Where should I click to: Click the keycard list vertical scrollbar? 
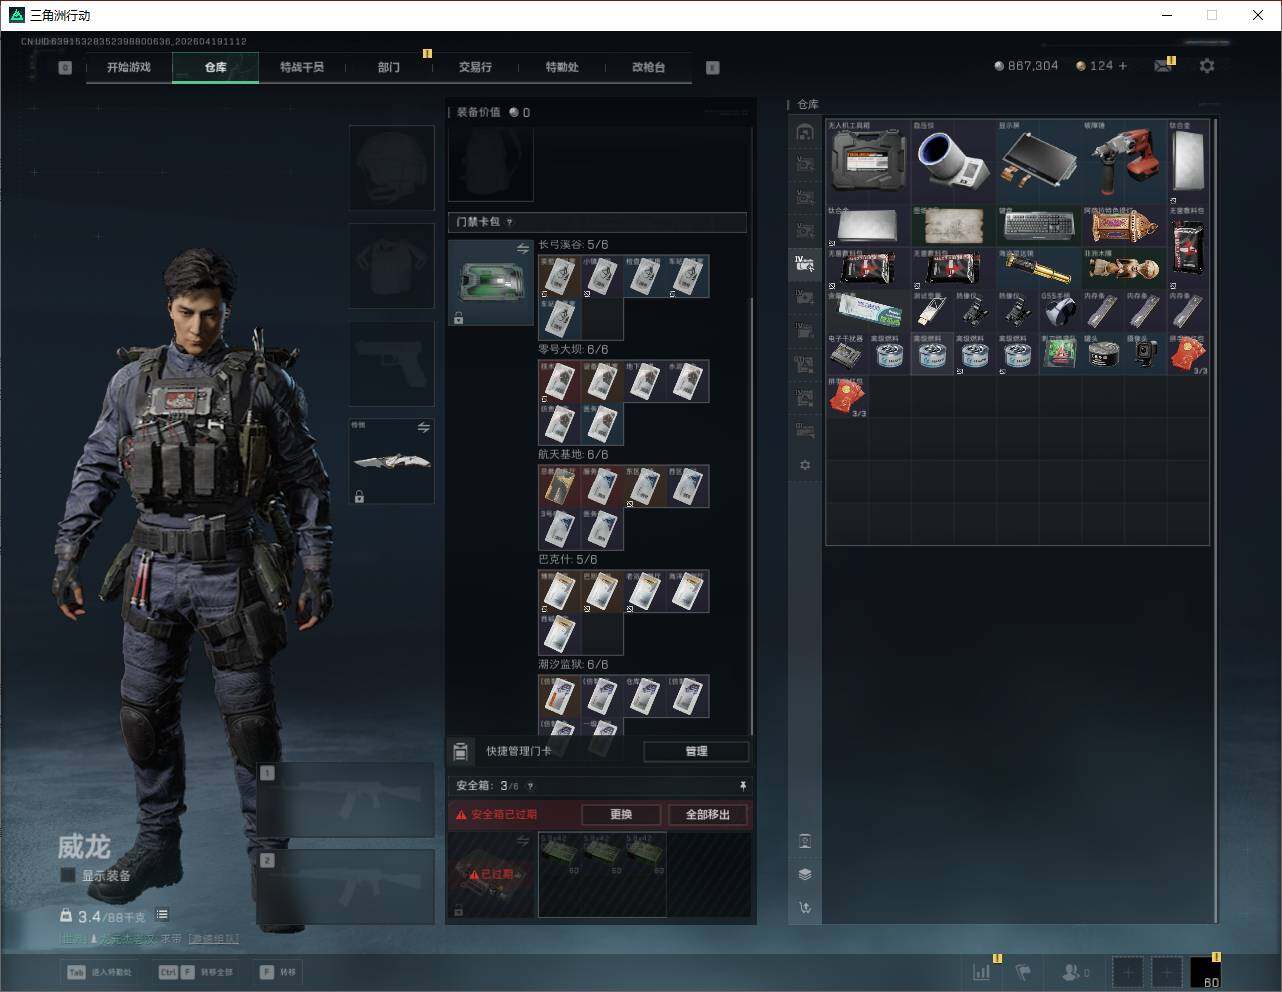(x=752, y=515)
